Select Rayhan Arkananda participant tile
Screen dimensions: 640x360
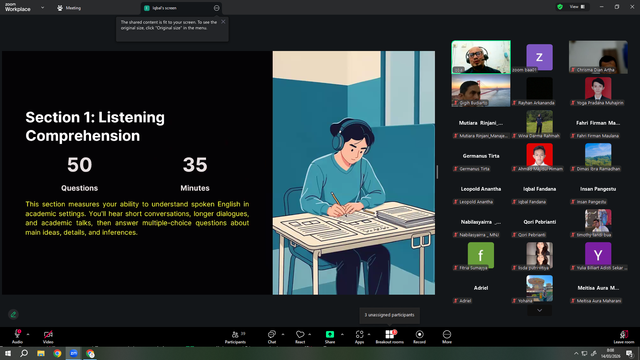[539, 90]
